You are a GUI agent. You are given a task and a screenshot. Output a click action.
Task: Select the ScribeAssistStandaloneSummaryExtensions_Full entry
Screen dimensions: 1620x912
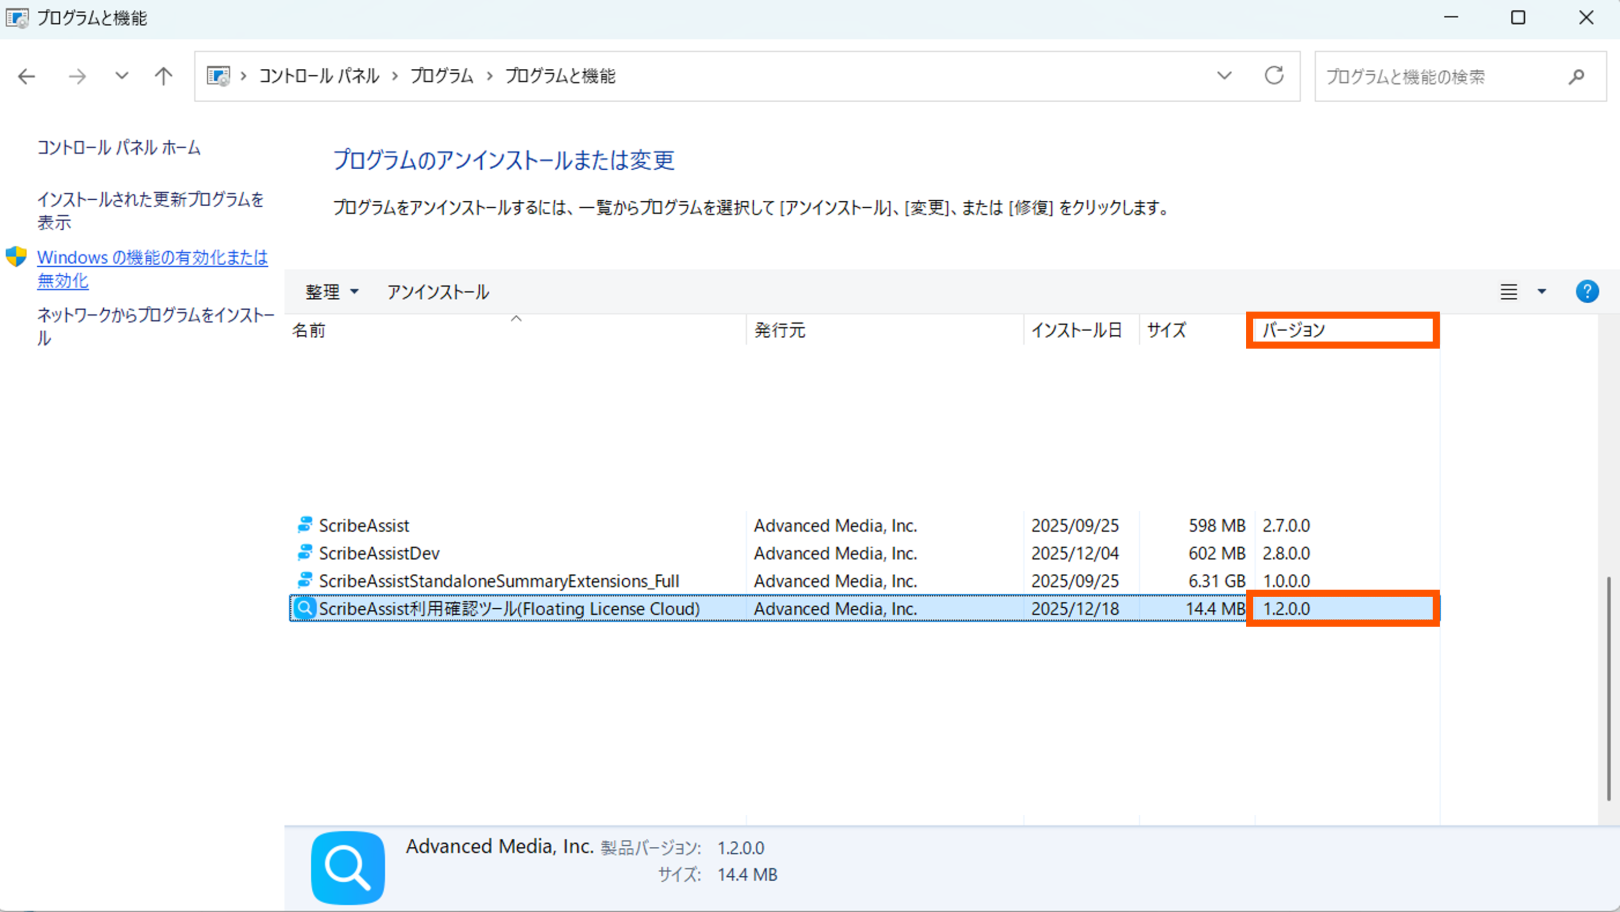pos(498,581)
